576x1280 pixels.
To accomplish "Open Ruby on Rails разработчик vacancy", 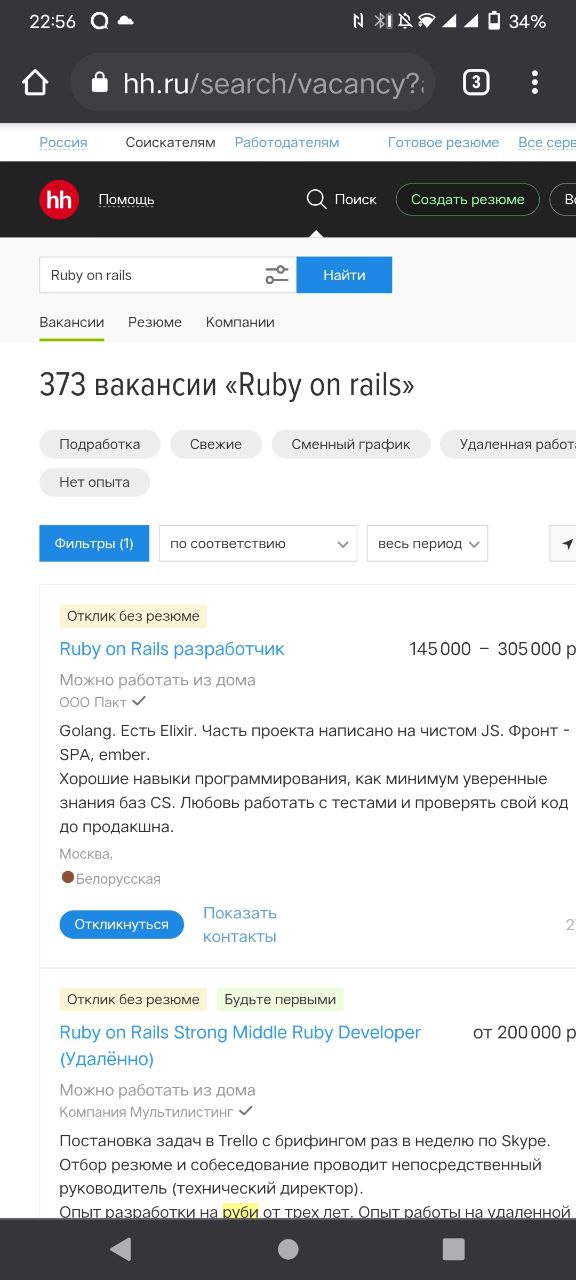I will [x=172, y=649].
